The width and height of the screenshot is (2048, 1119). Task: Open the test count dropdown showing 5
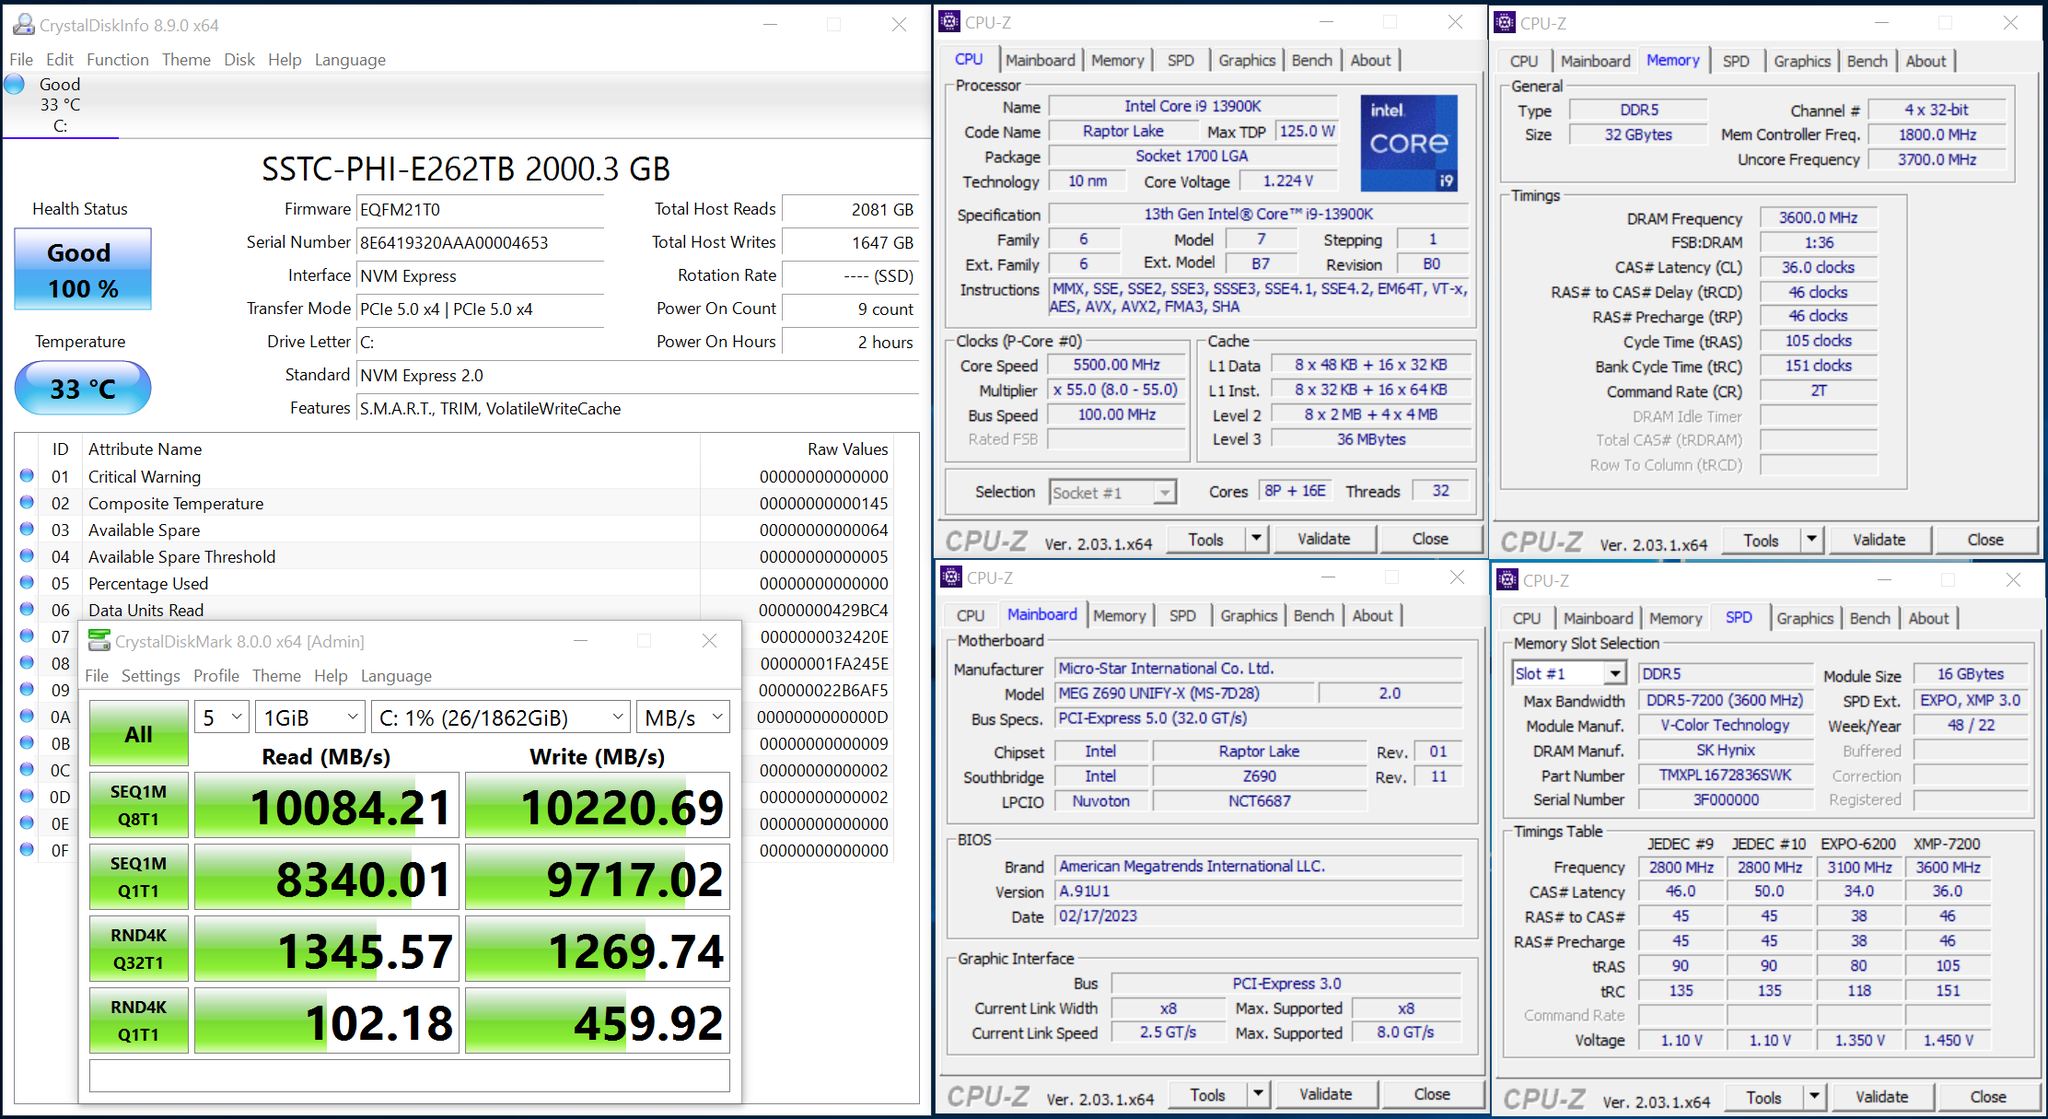tap(222, 717)
